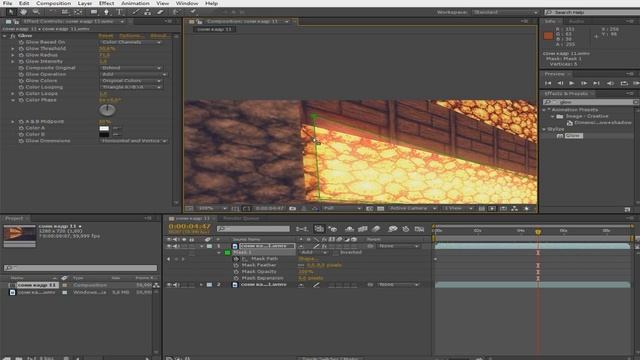640x360 pixels.
Task: Open Glow Based On dropdown
Action: pyautogui.click(x=131, y=42)
